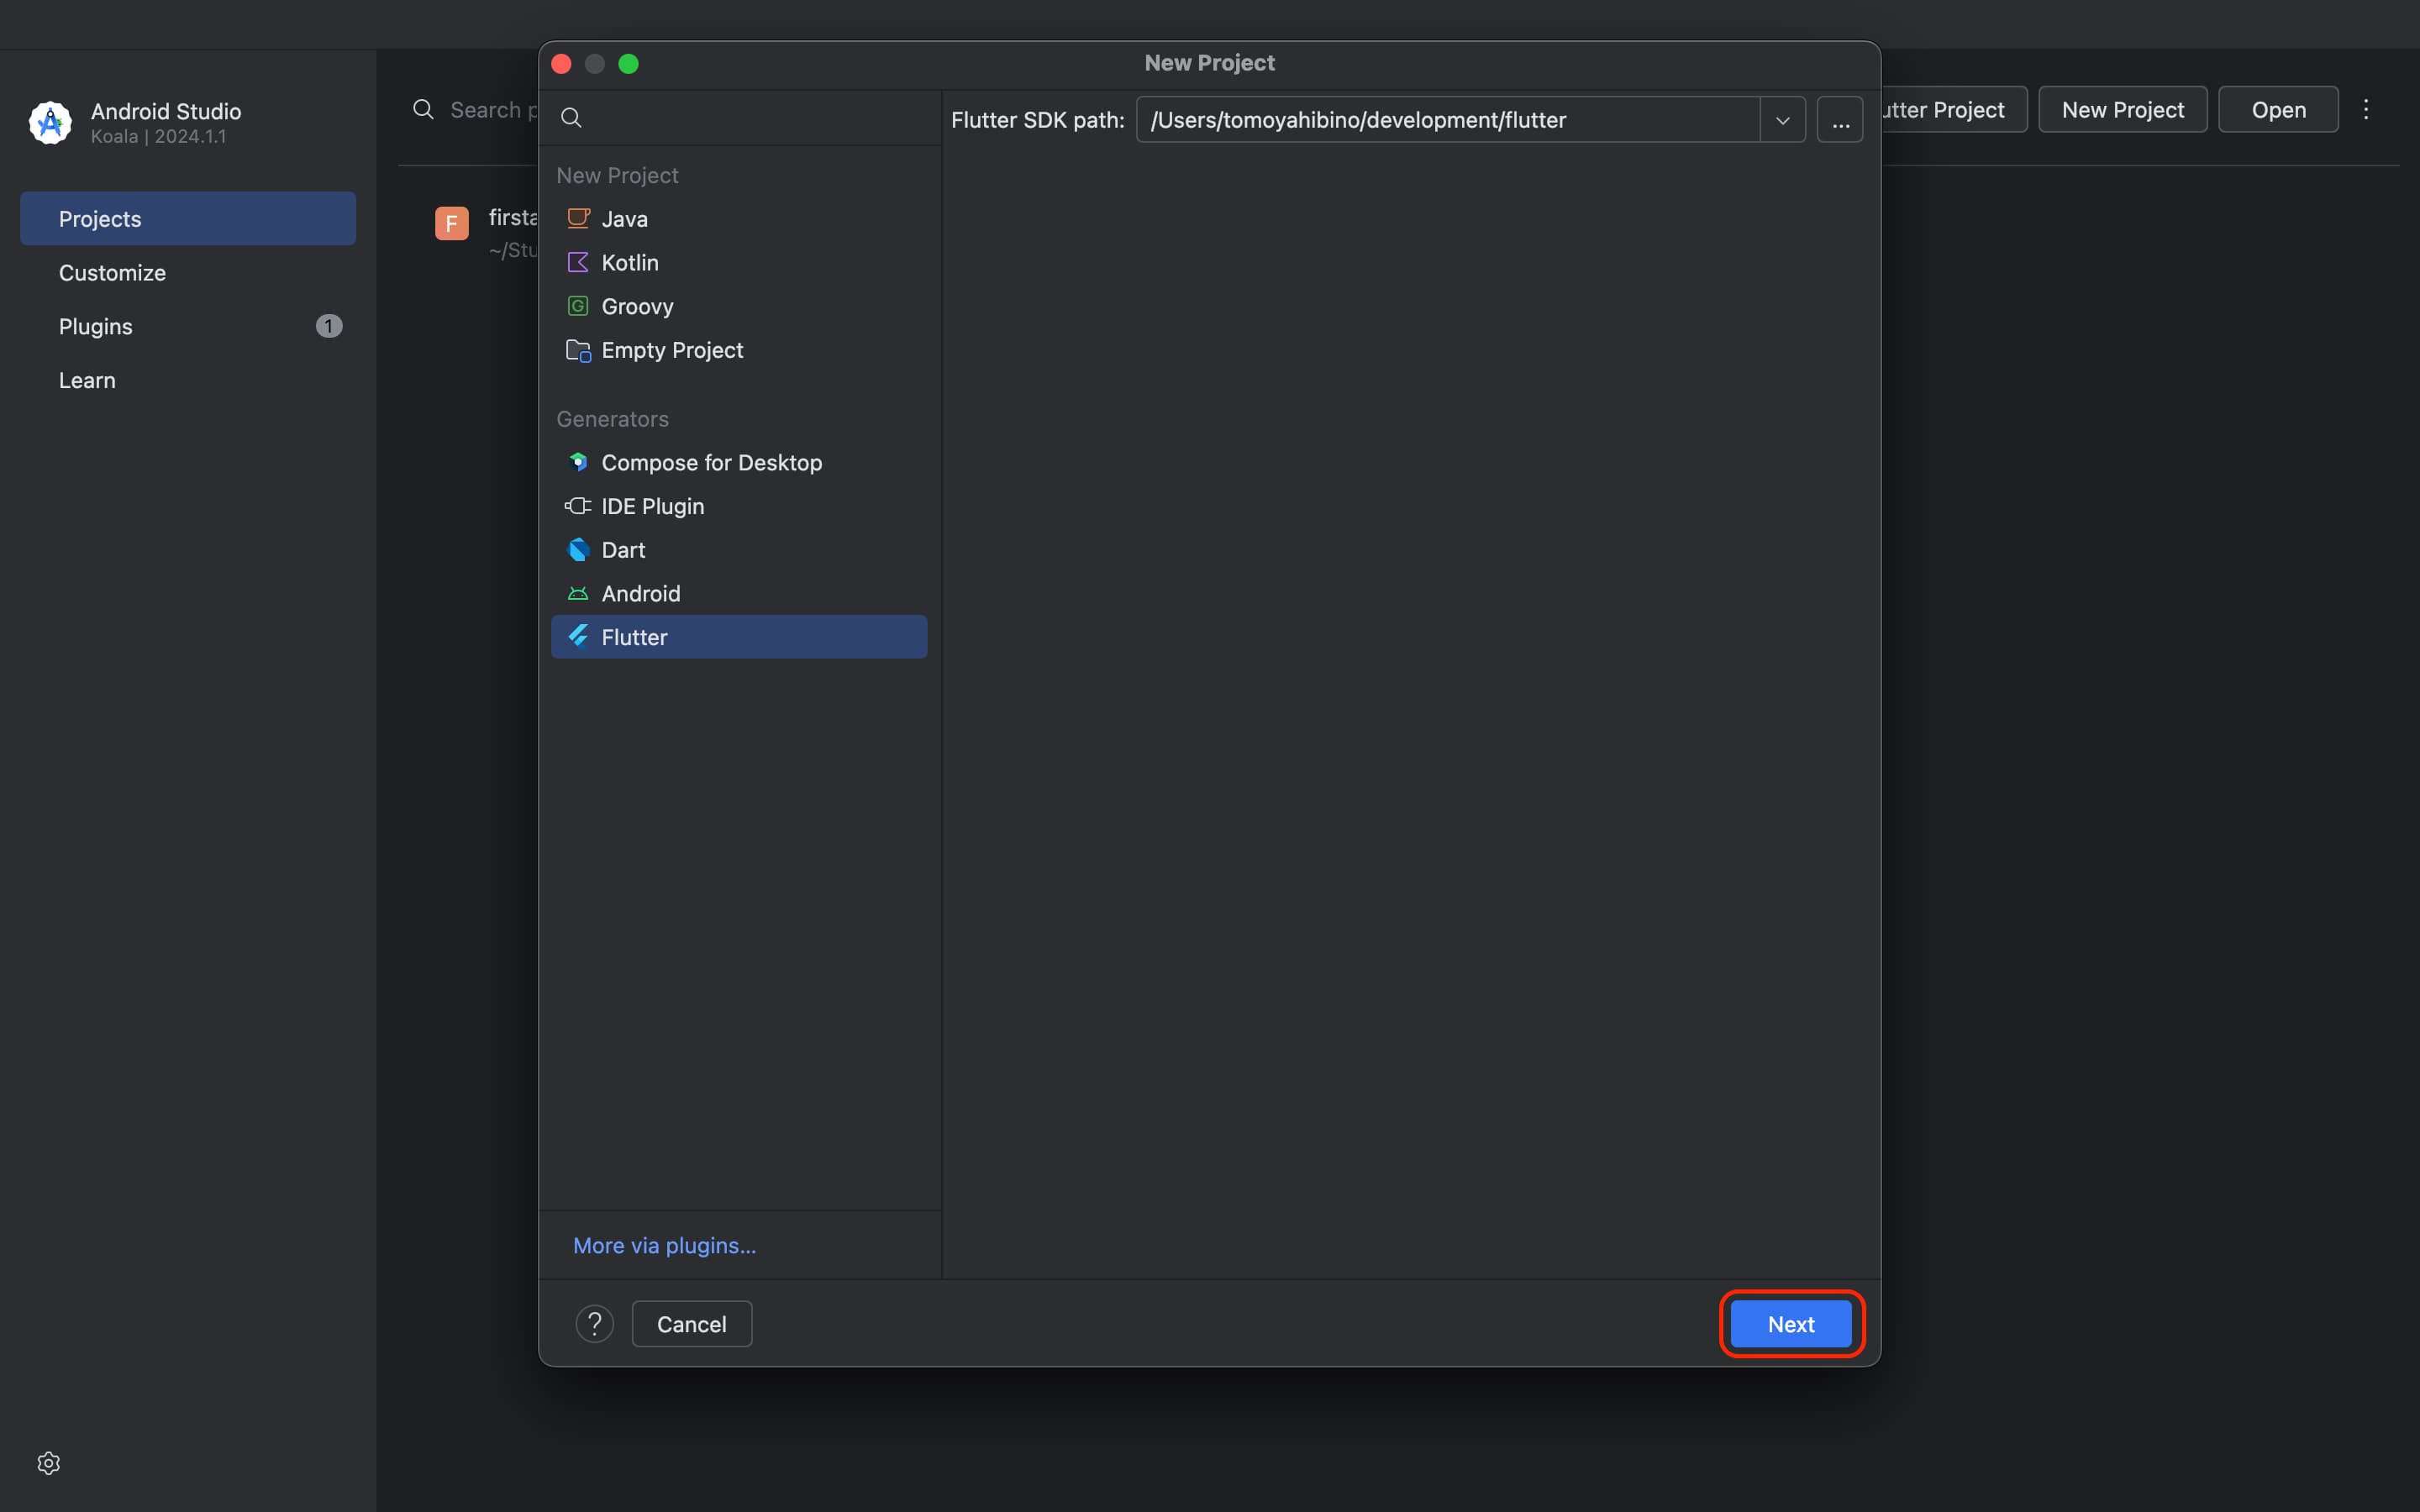The height and width of the screenshot is (1512, 2420).
Task: Click New Project in the welcome window
Action: click(2123, 109)
